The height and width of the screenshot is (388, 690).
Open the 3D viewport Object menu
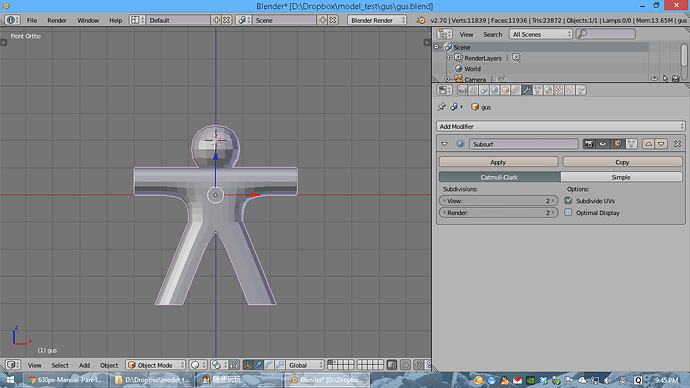point(109,365)
